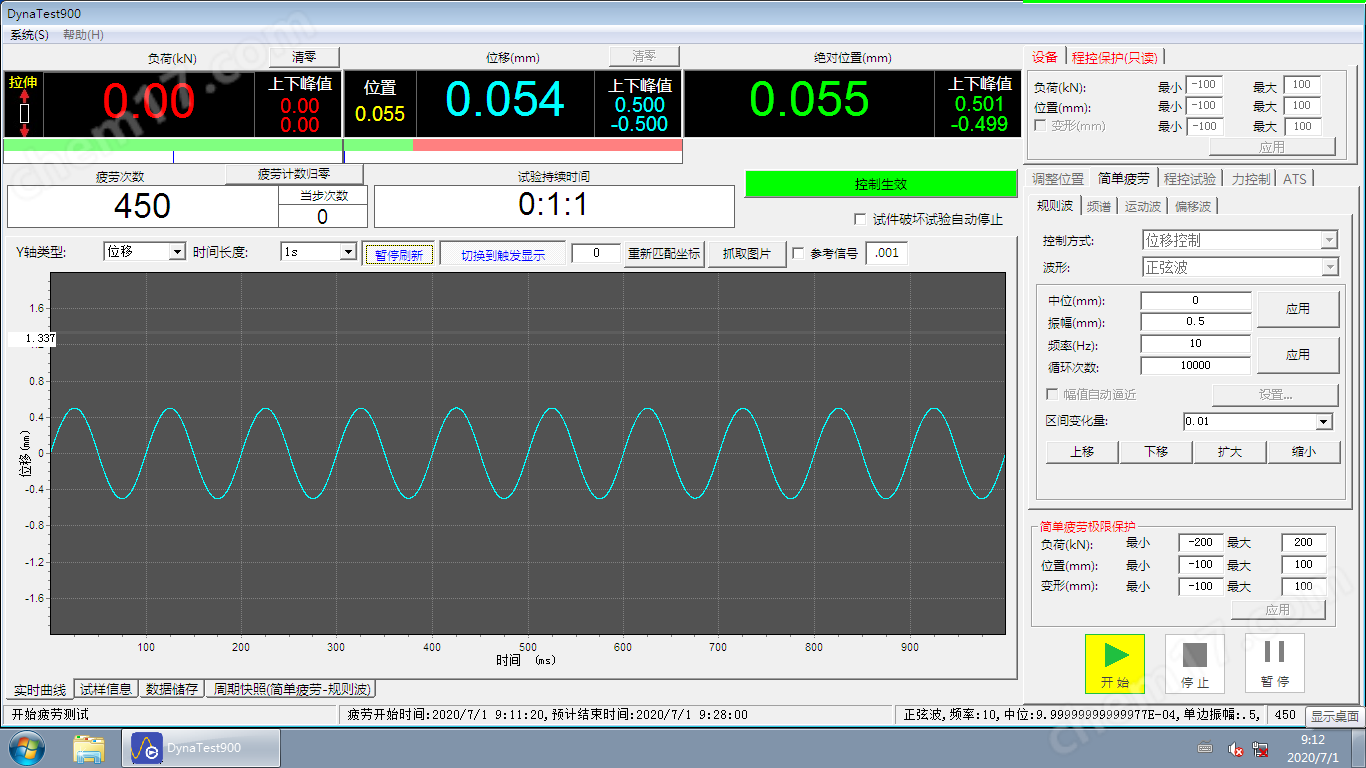Switch to 简单疲劳 tab
The height and width of the screenshot is (768, 1366).
click(x=1123, y=177)
